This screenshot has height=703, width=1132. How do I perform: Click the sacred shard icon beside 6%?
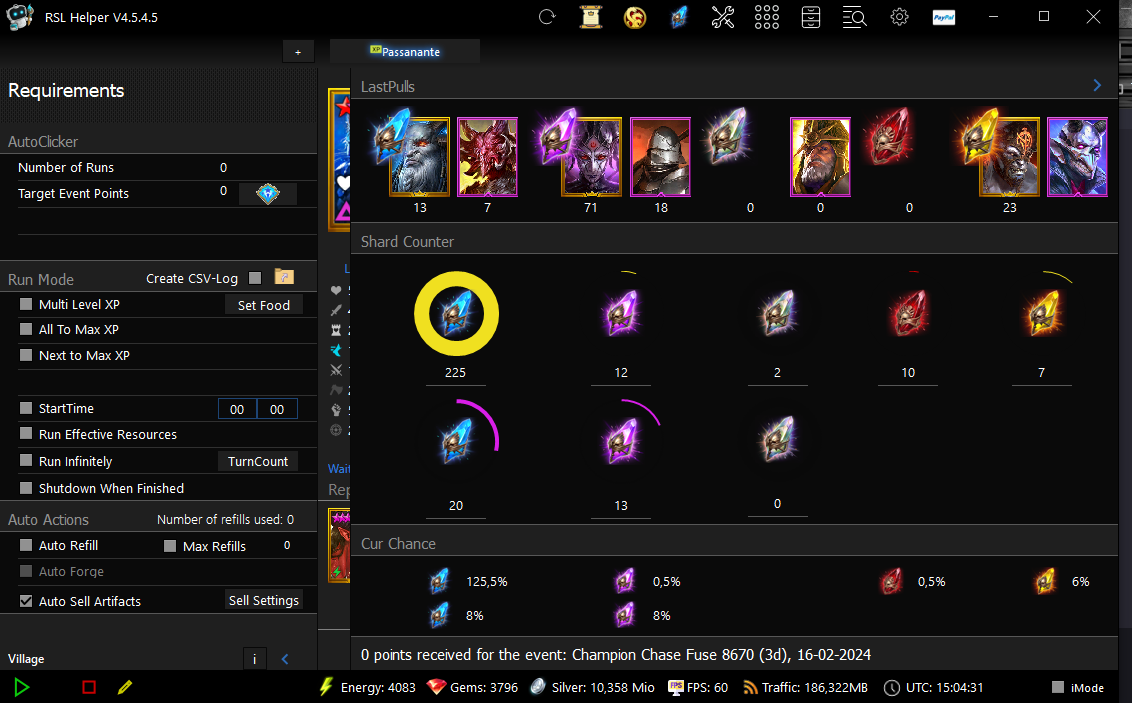pos(1045,581)
